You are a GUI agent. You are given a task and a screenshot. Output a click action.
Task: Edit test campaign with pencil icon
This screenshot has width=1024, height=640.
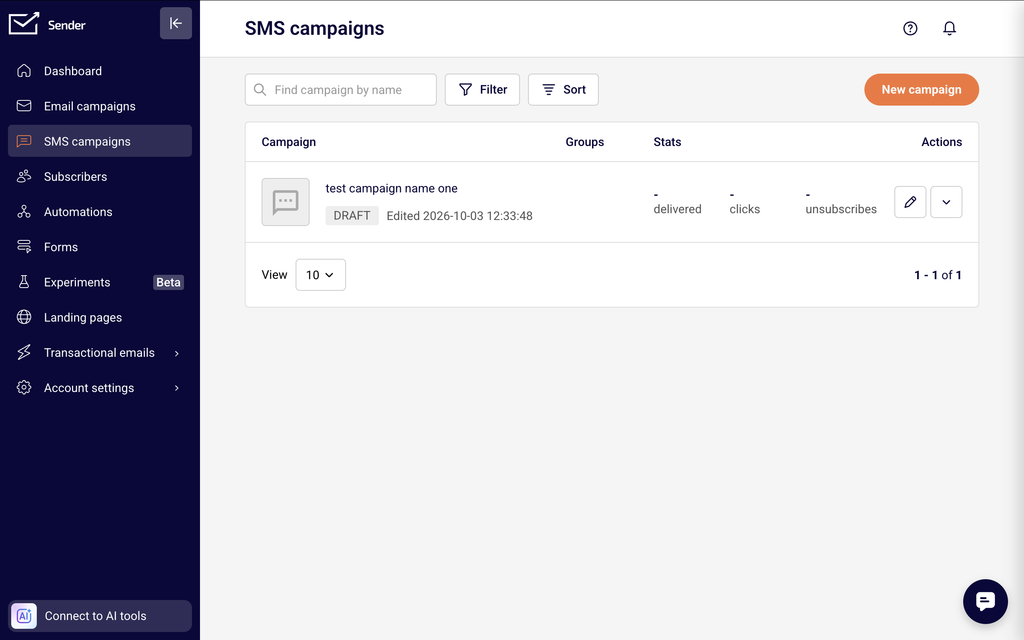[x=910, y=202]
